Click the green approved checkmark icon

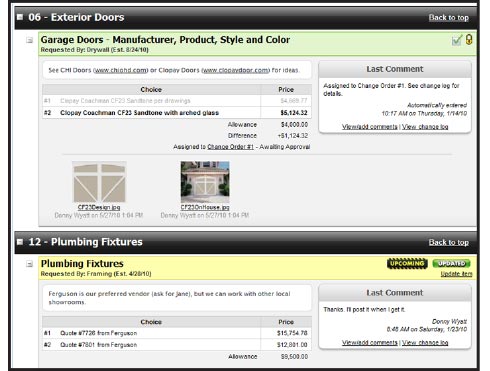pyautogui.click(x=457, y=40)
